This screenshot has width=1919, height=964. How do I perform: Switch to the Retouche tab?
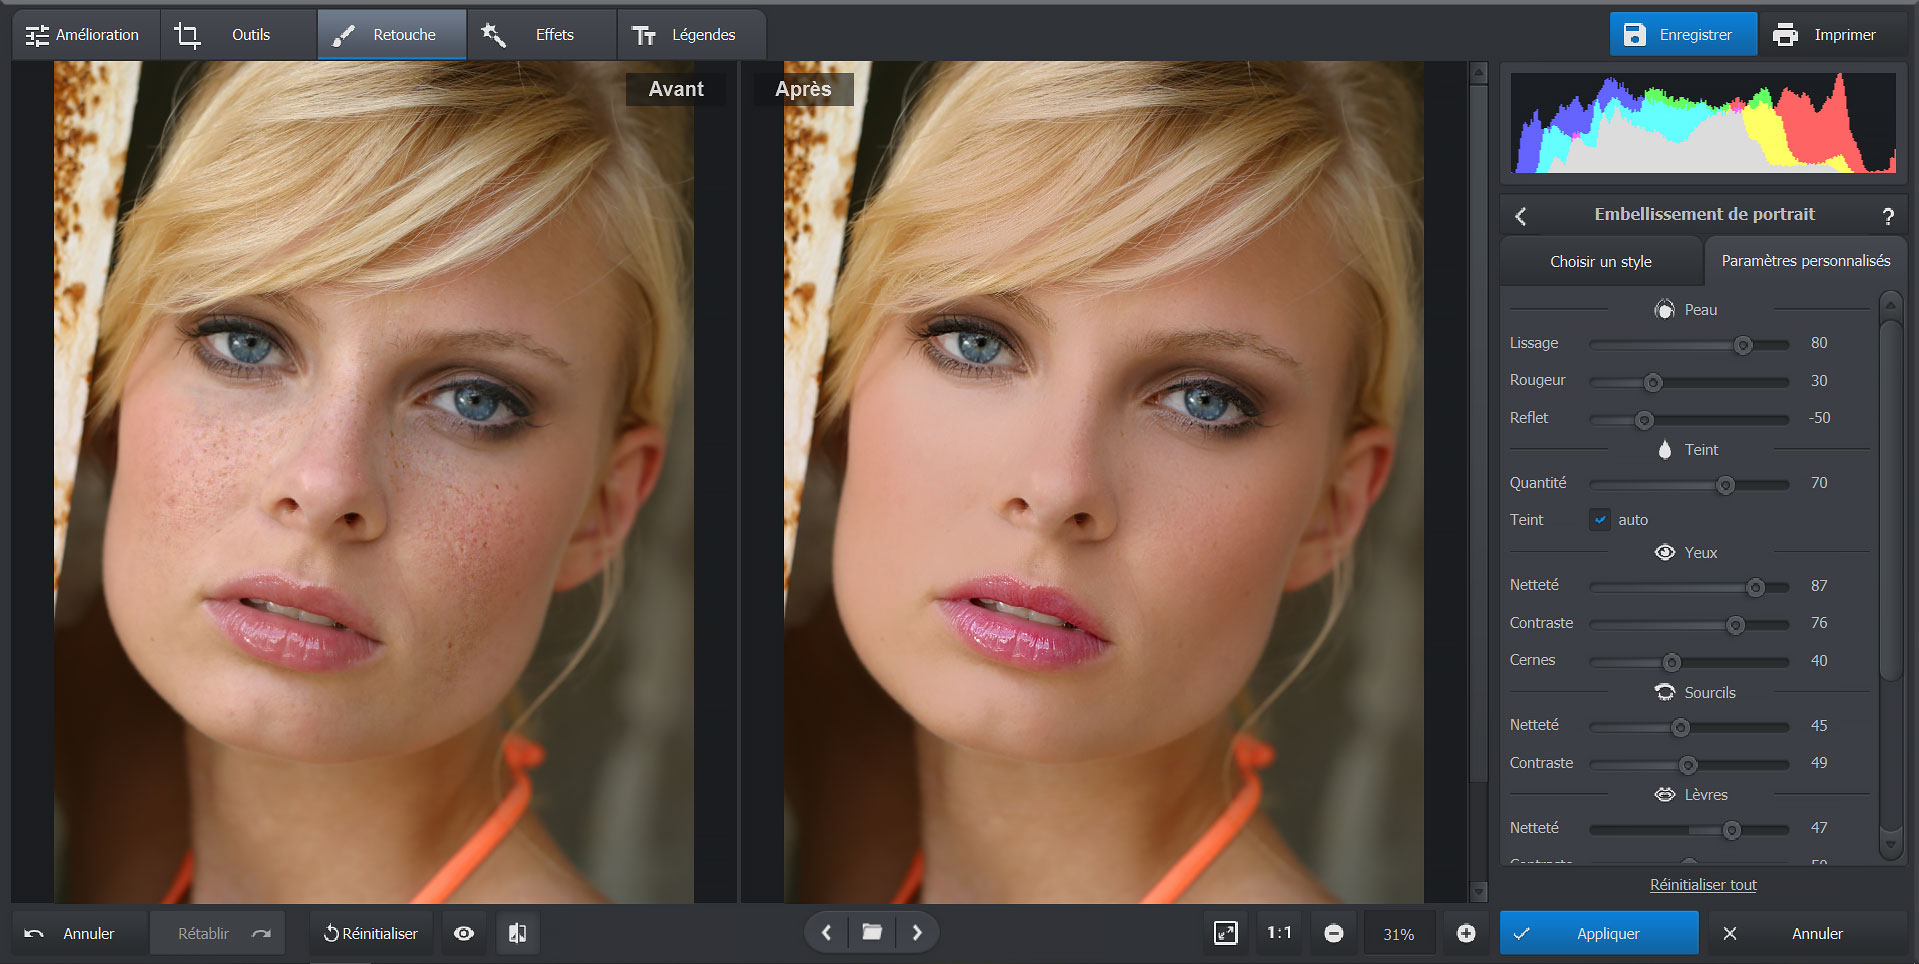coord(392,35)
